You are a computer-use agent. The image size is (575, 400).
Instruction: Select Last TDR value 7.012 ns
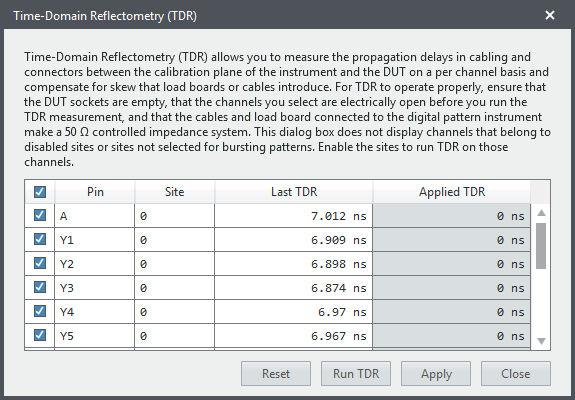point(293,216)
